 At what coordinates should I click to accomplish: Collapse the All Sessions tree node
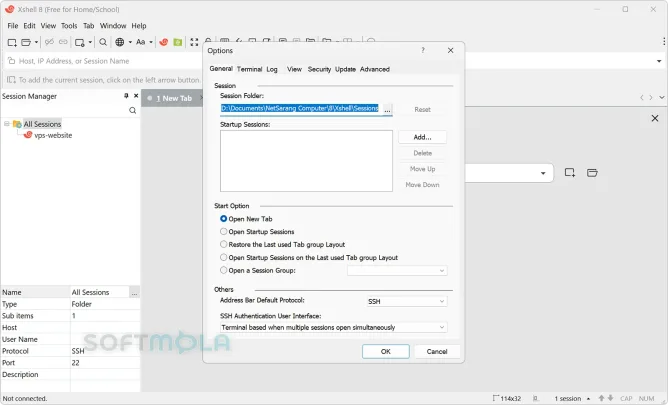pyautogui.click(x=7, y=124)
